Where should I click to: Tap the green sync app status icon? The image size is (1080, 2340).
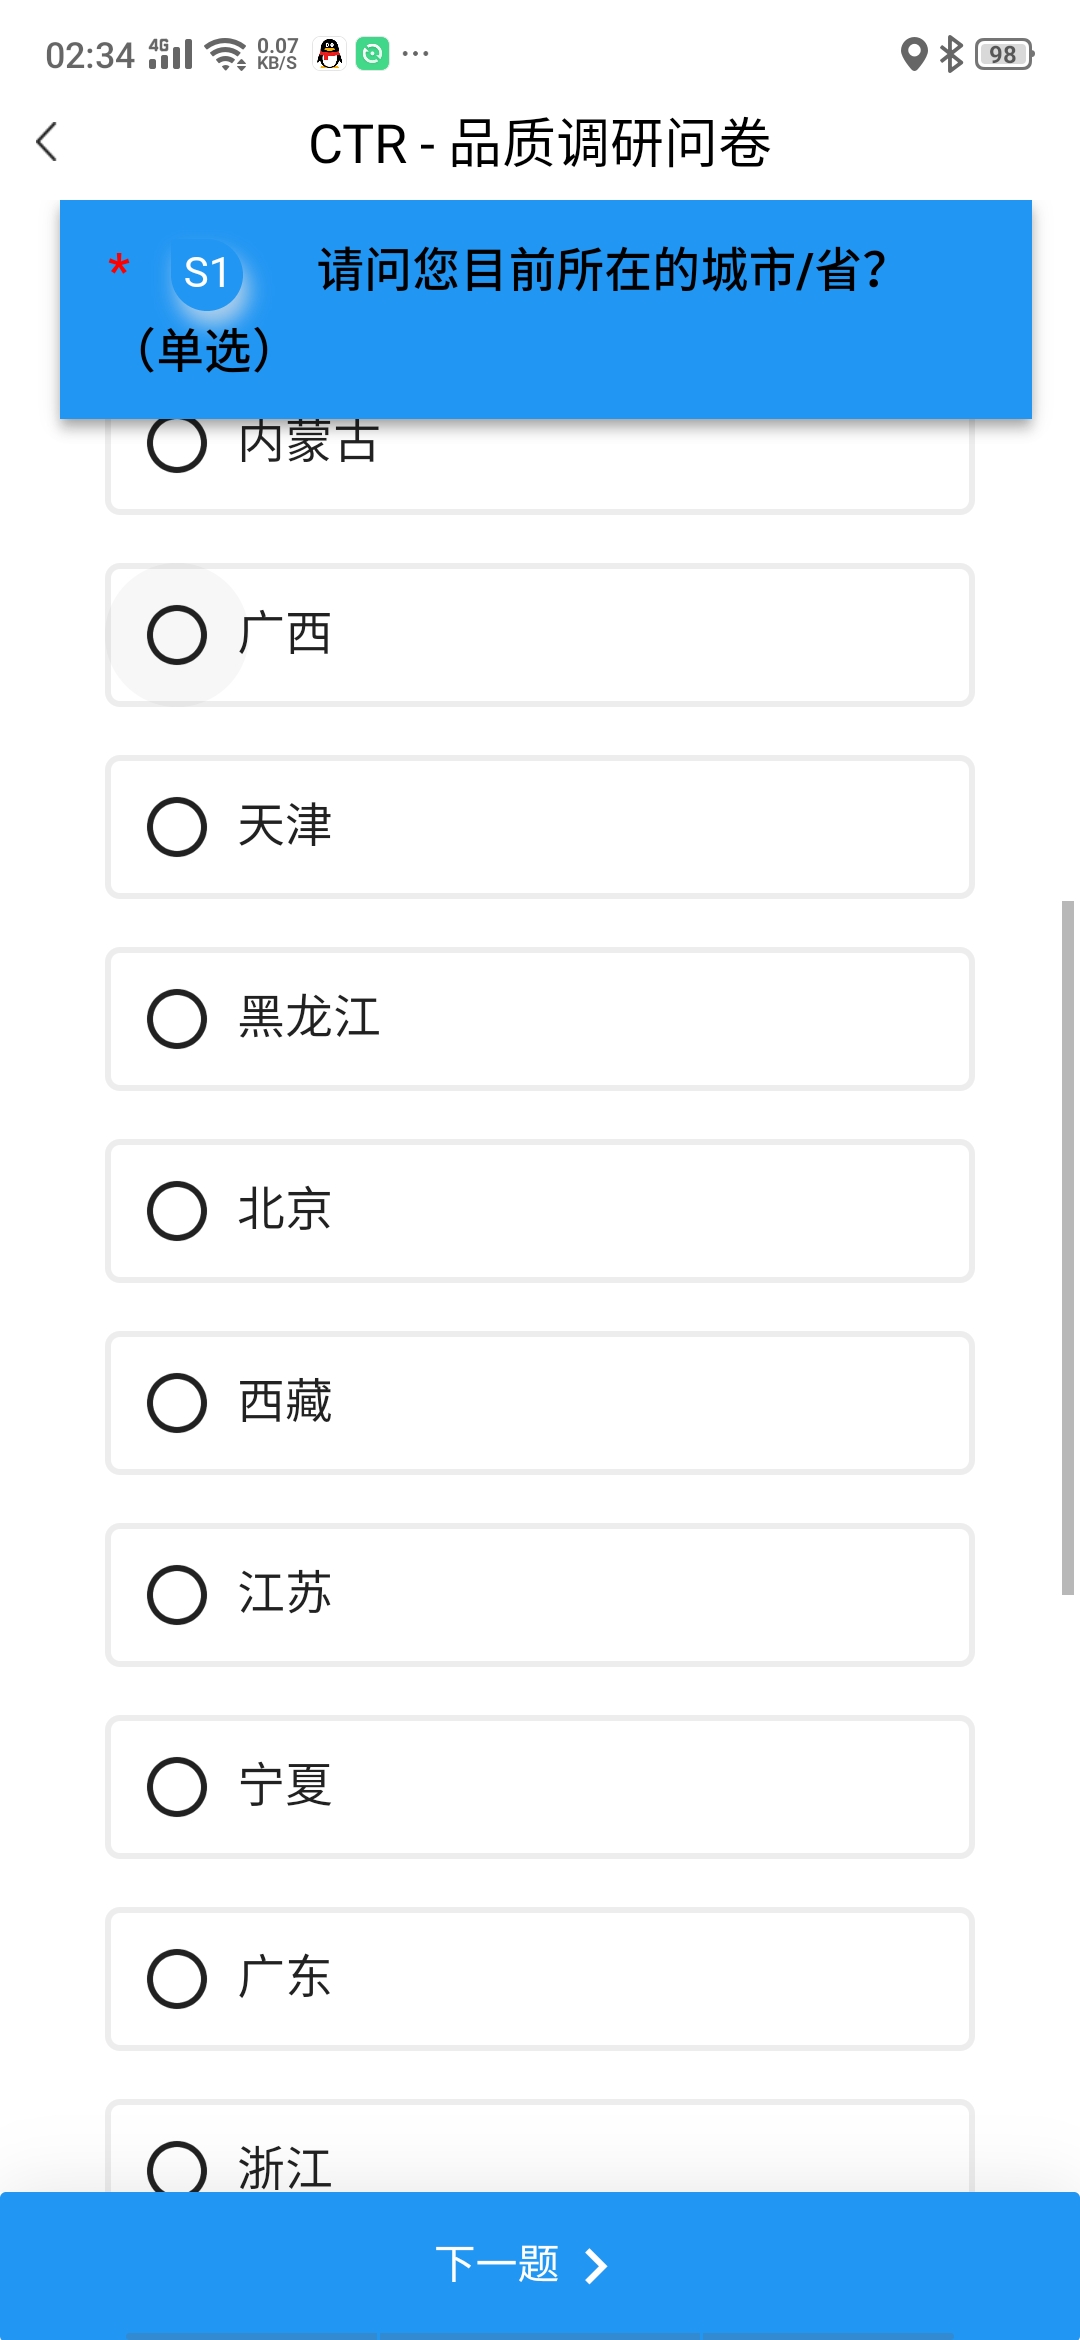373,53
